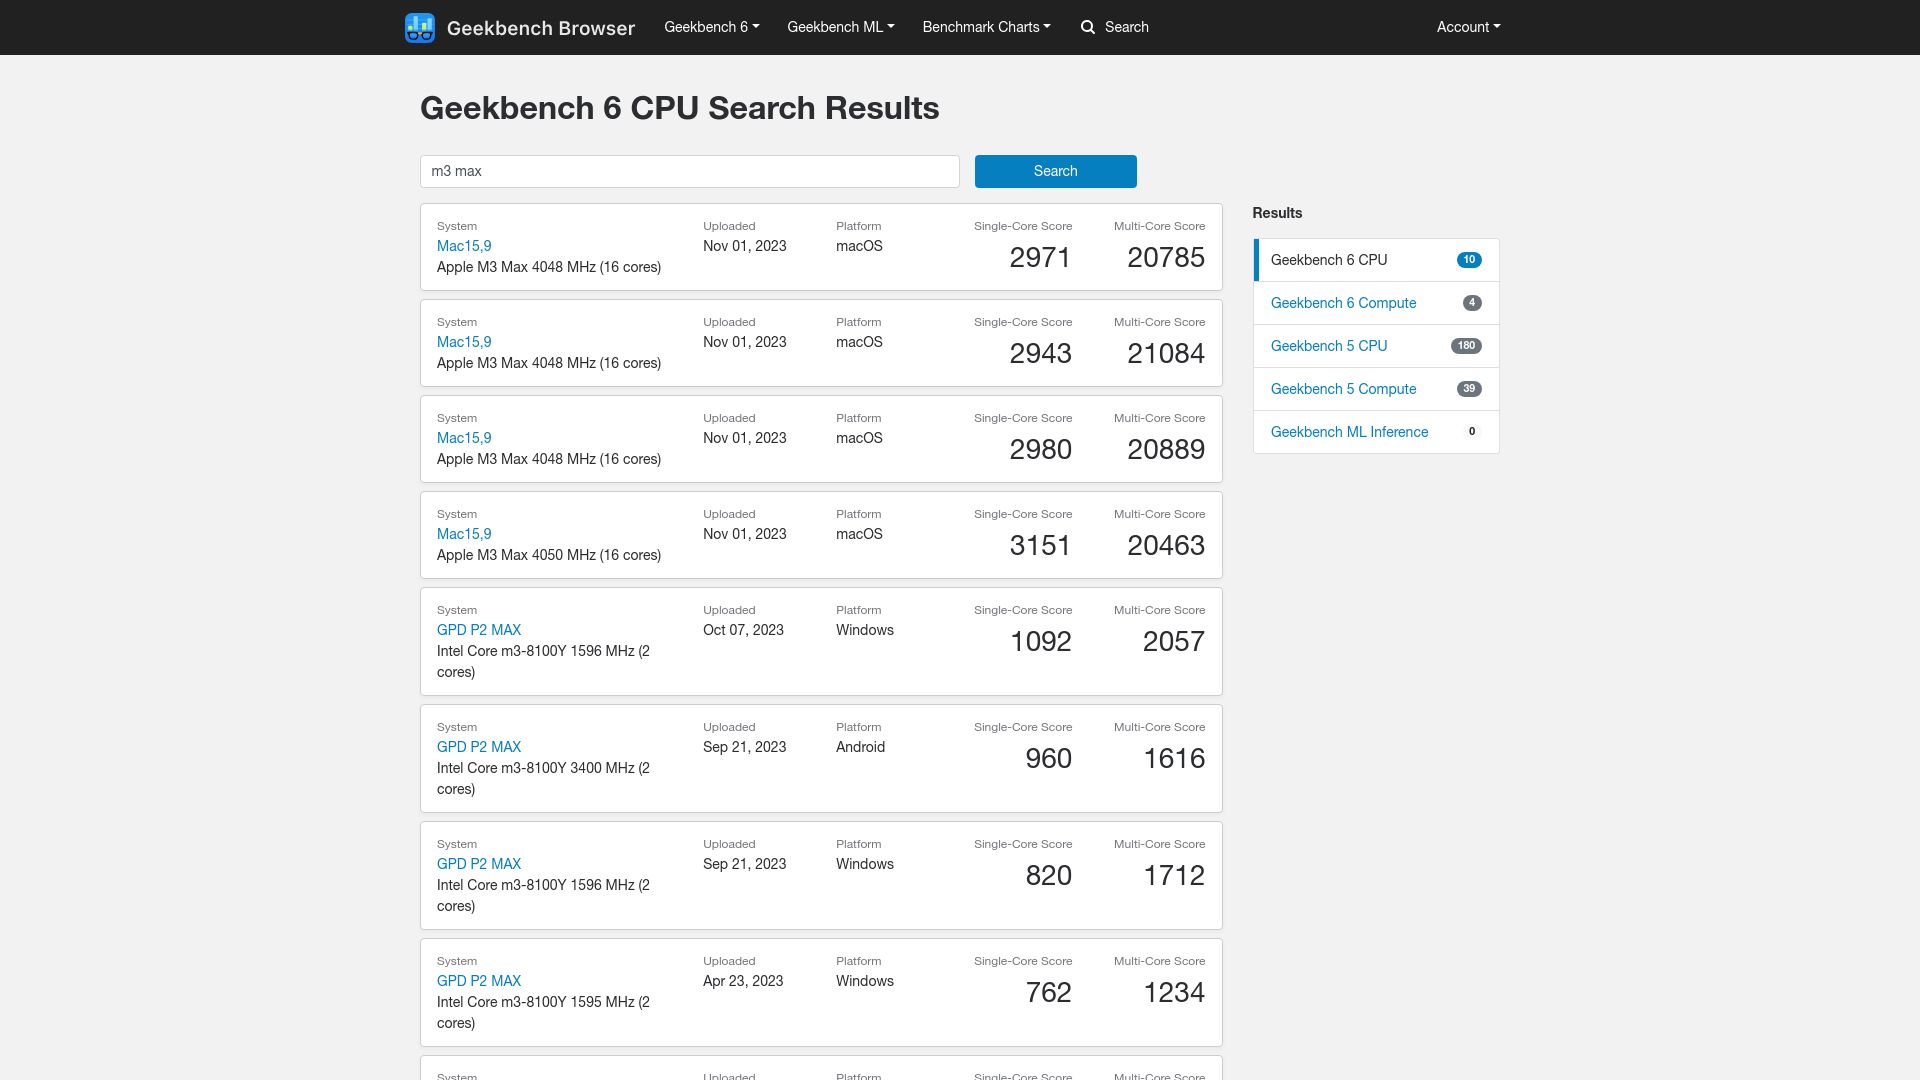Open GPD P2 MAX result uploaded Oct 07, 2023
Viewport: 1920px width, 1080px height.
pyautogui.click(x=479, y=630)
